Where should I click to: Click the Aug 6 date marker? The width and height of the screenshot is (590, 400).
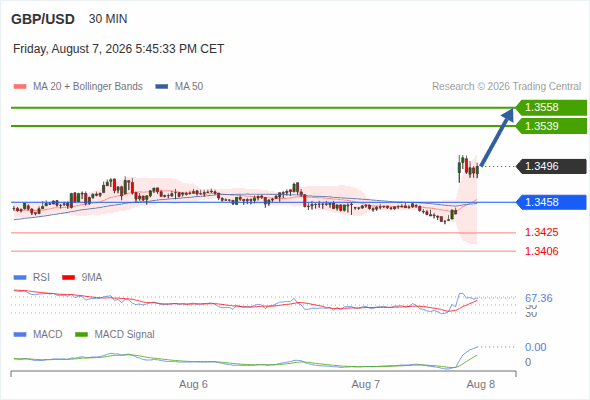(193, 384)
